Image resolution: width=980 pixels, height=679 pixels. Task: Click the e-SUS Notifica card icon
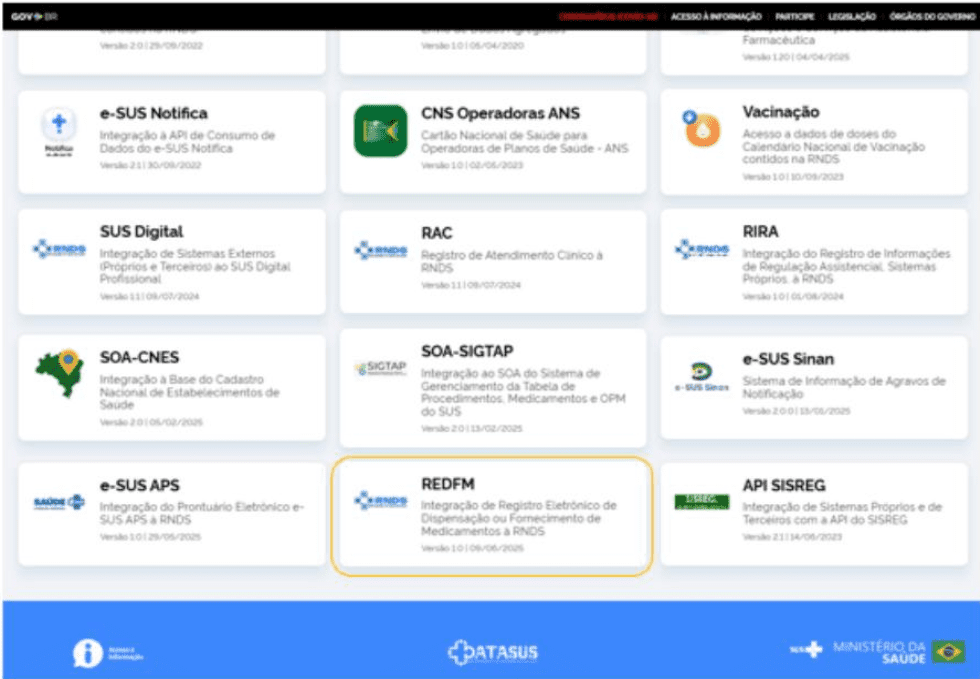[x=59, y=131]
